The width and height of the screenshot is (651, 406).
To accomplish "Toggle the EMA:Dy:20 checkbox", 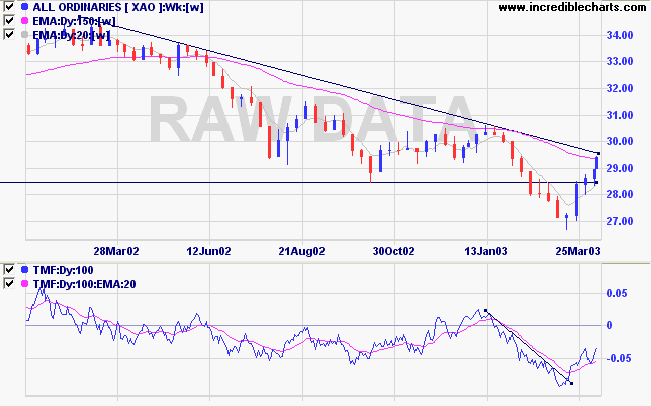I will click(x=9, y=34).
